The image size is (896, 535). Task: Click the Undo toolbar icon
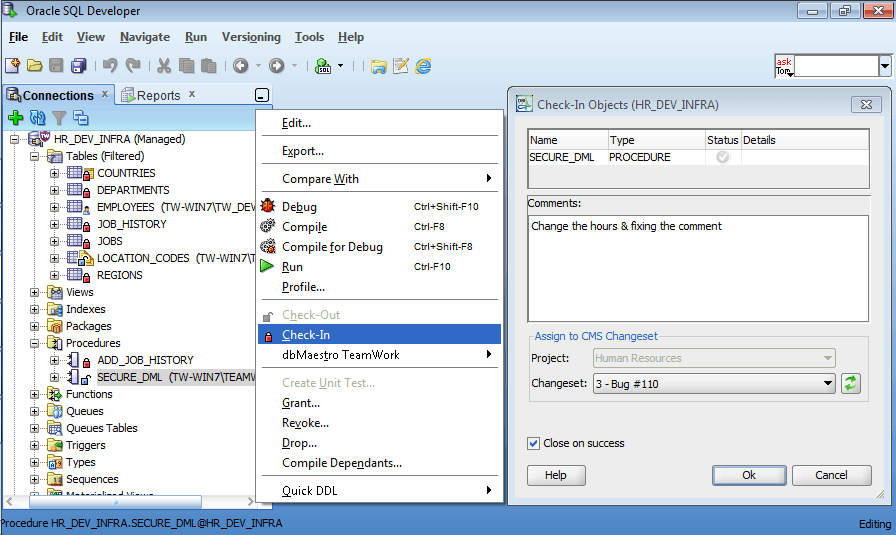pos(110,66)
